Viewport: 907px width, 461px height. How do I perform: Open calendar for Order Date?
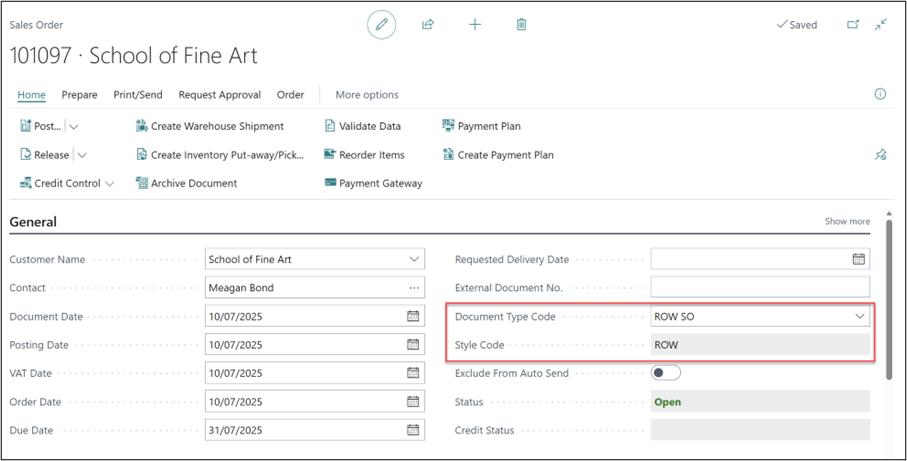pos(413,401)
